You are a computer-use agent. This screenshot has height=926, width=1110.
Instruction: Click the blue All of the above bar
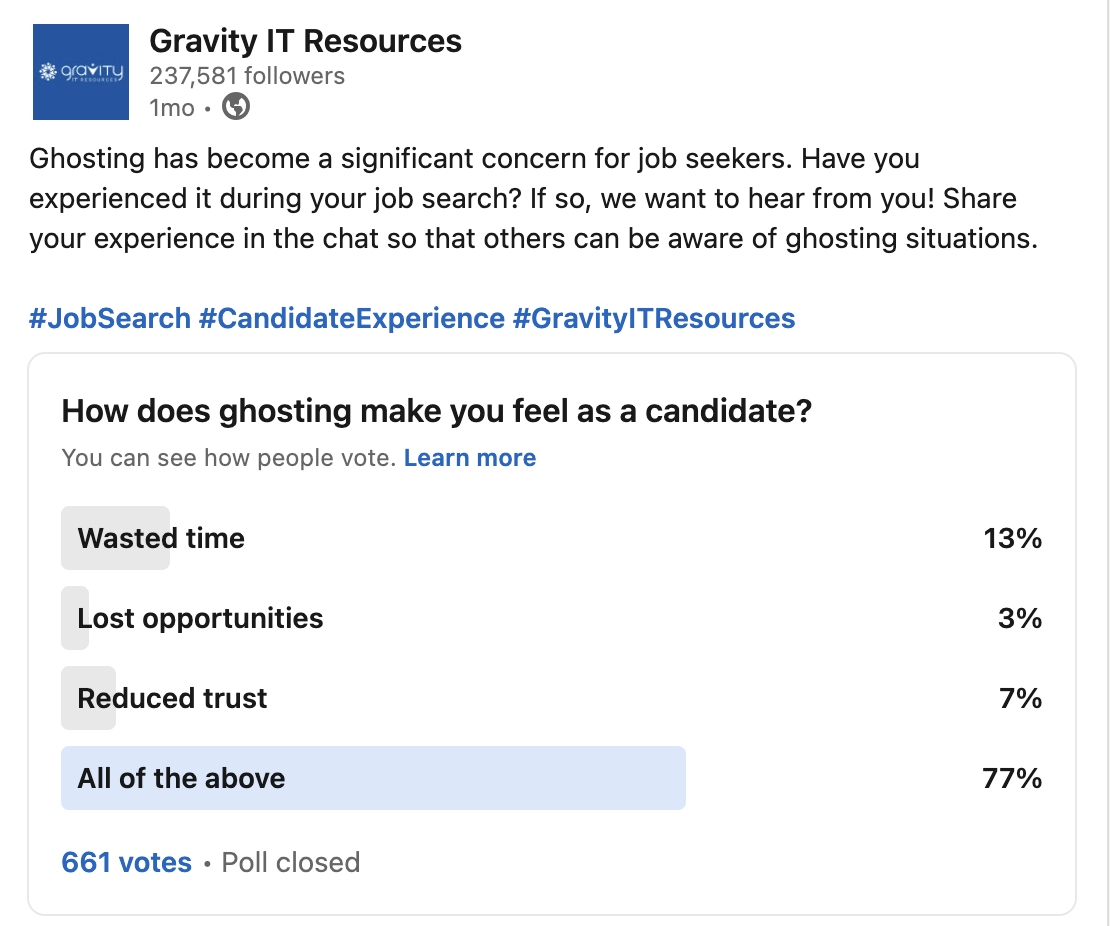(x=373, y=778)
